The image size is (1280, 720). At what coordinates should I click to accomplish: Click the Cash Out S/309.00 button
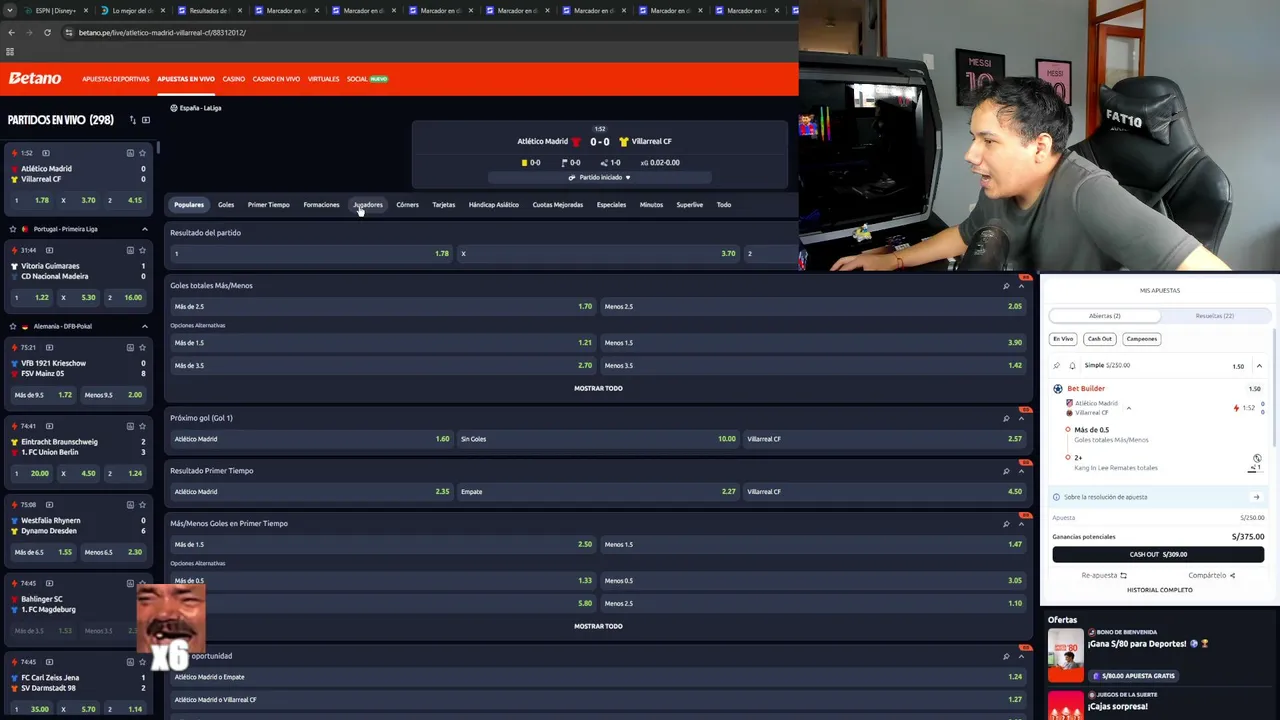point(1158,554)
